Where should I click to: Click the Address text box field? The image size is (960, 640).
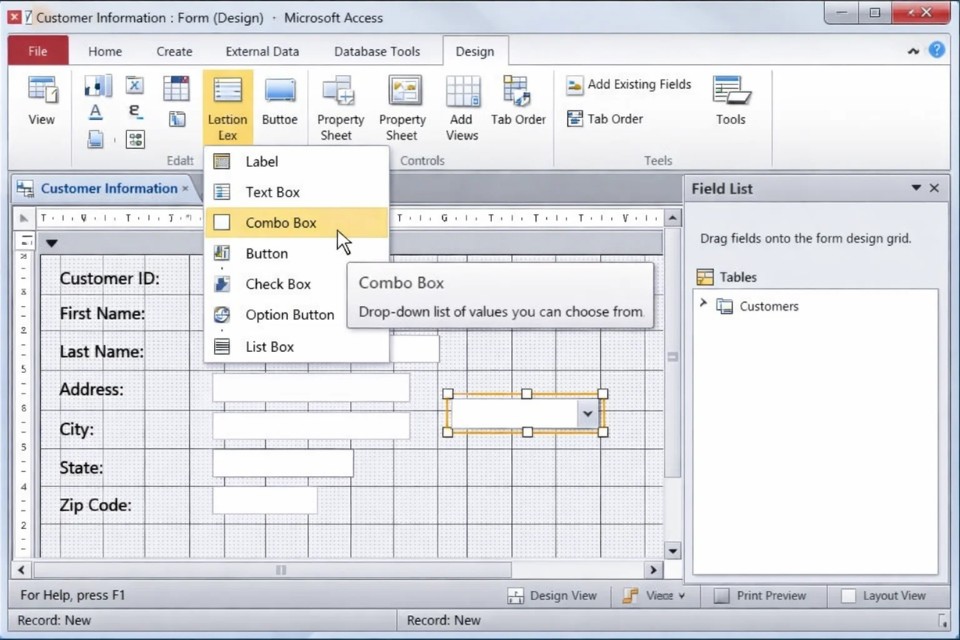tap(311, 389)
